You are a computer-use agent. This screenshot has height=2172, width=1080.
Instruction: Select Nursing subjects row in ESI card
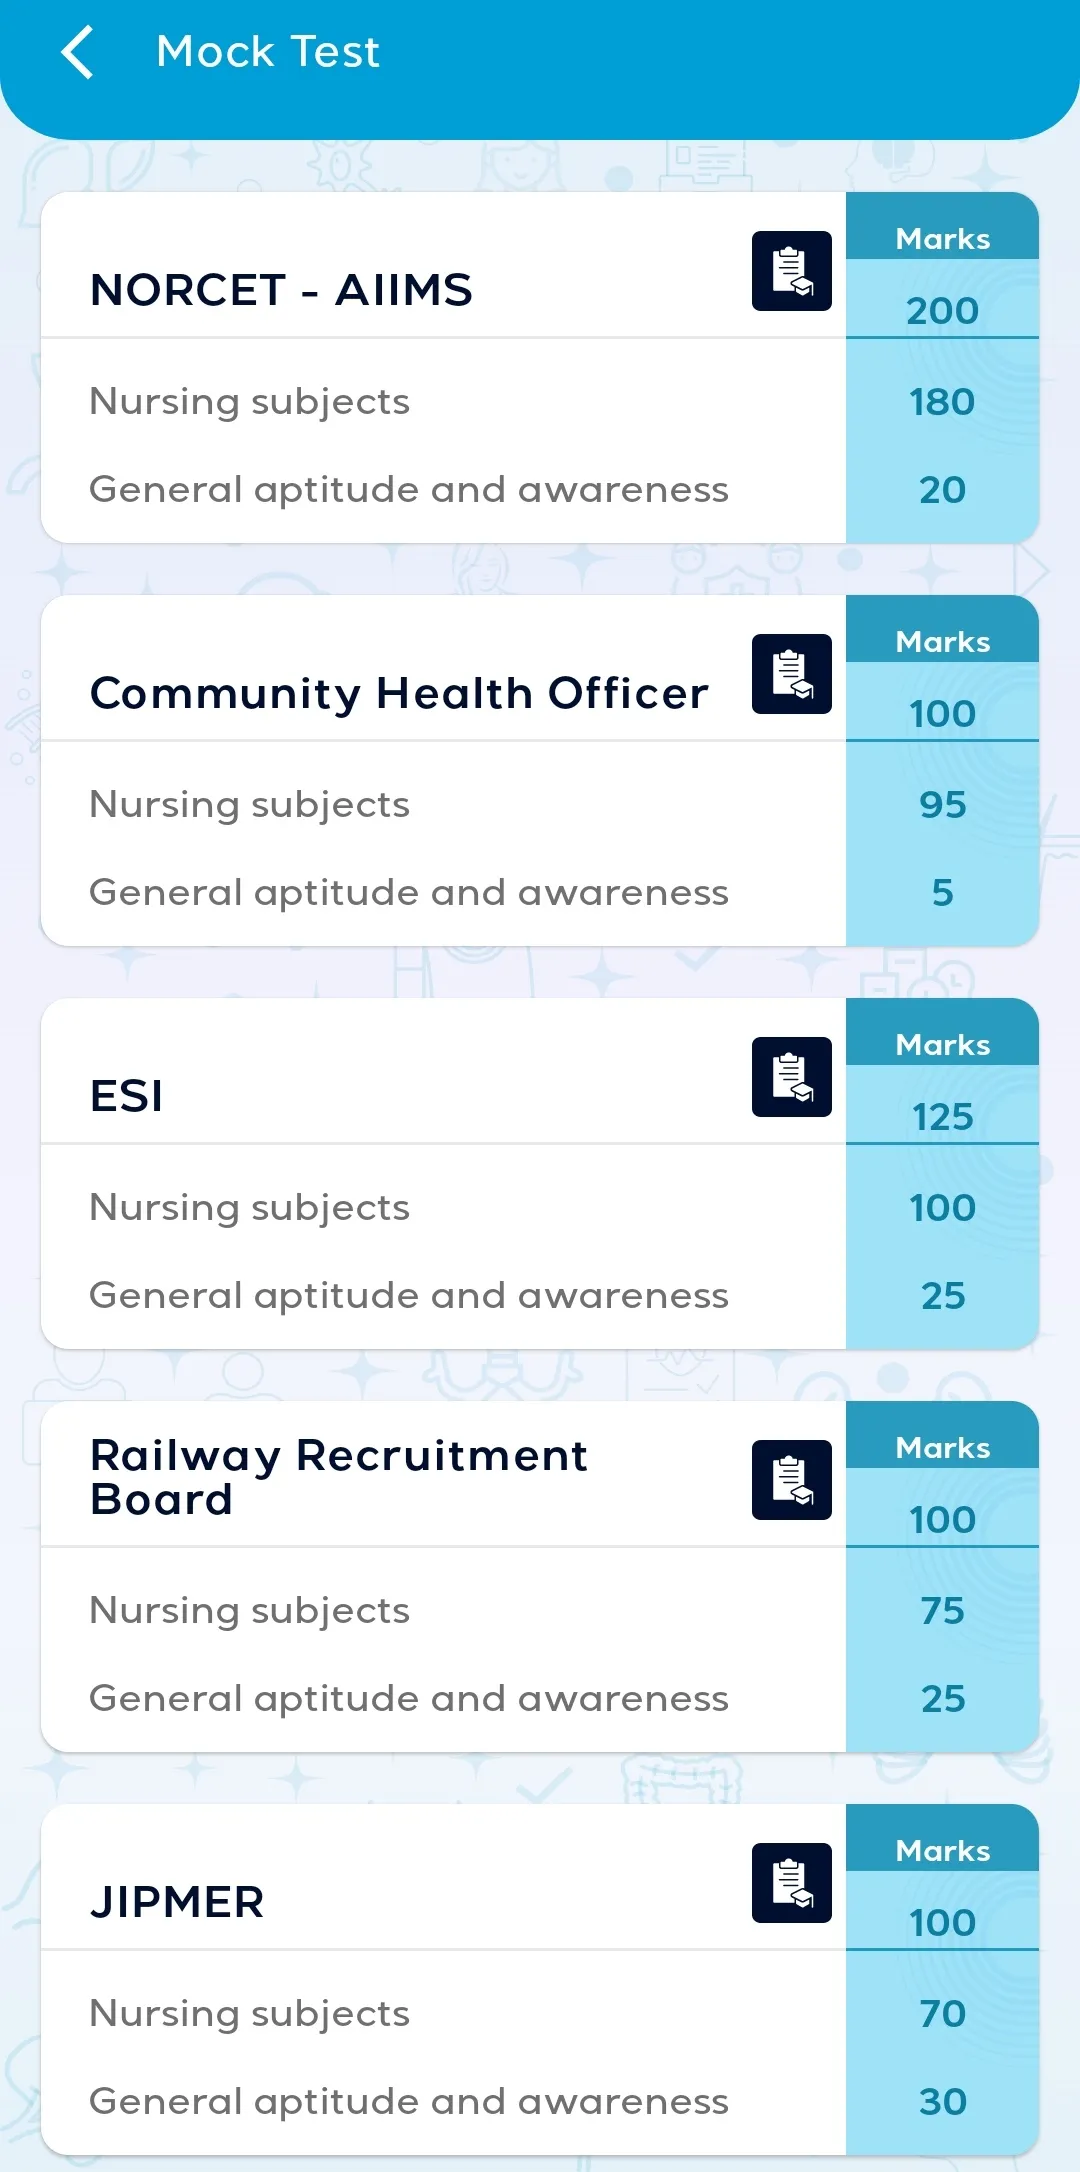pyautogui.click(x=443, y=1207)
